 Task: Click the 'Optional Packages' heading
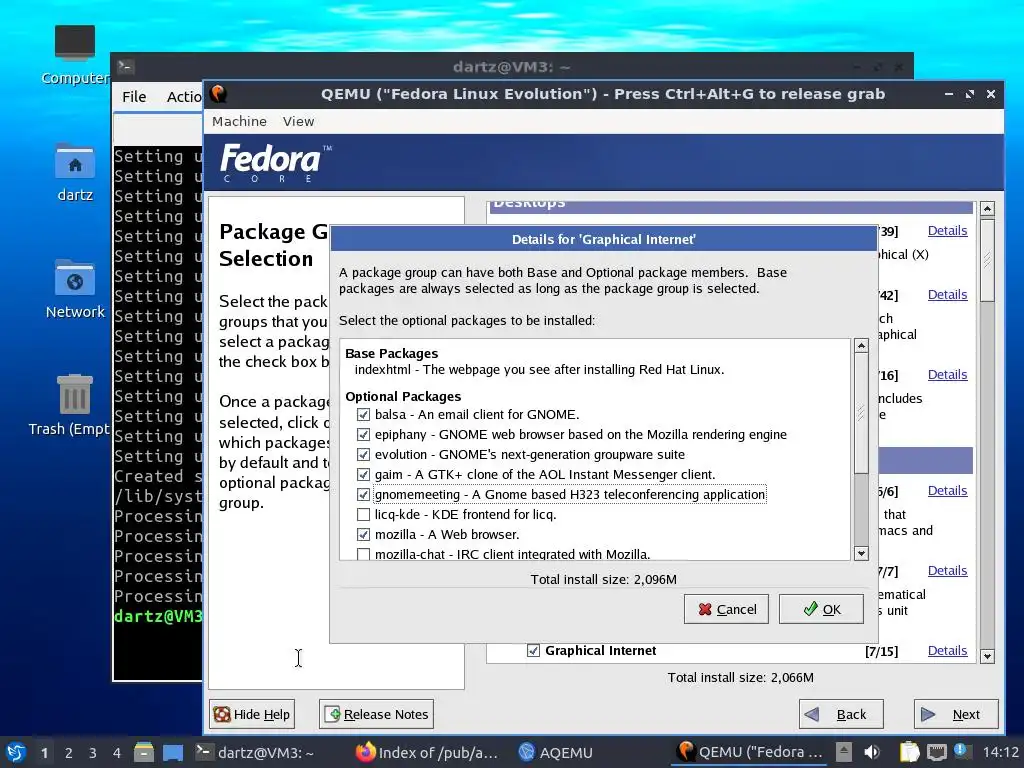point(403,396)
